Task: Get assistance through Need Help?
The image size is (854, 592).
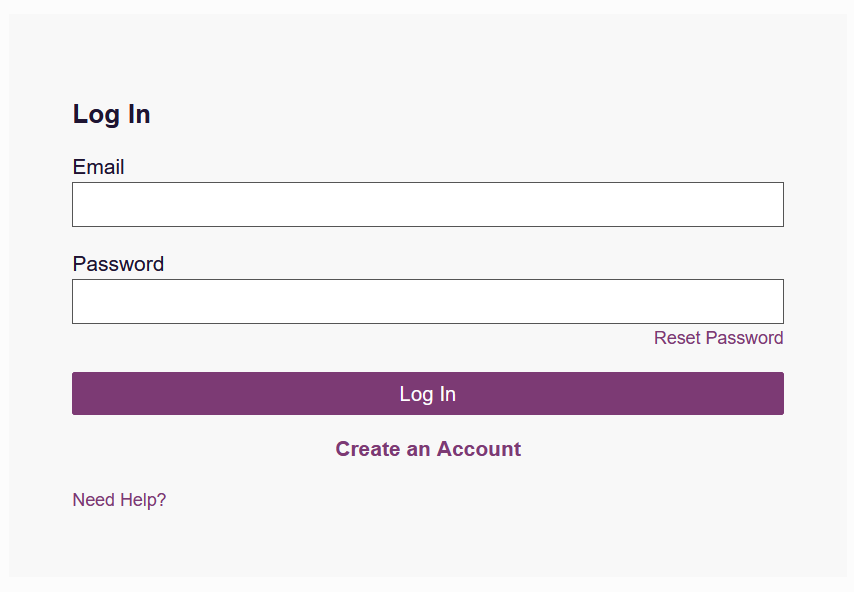Action: 119,500
